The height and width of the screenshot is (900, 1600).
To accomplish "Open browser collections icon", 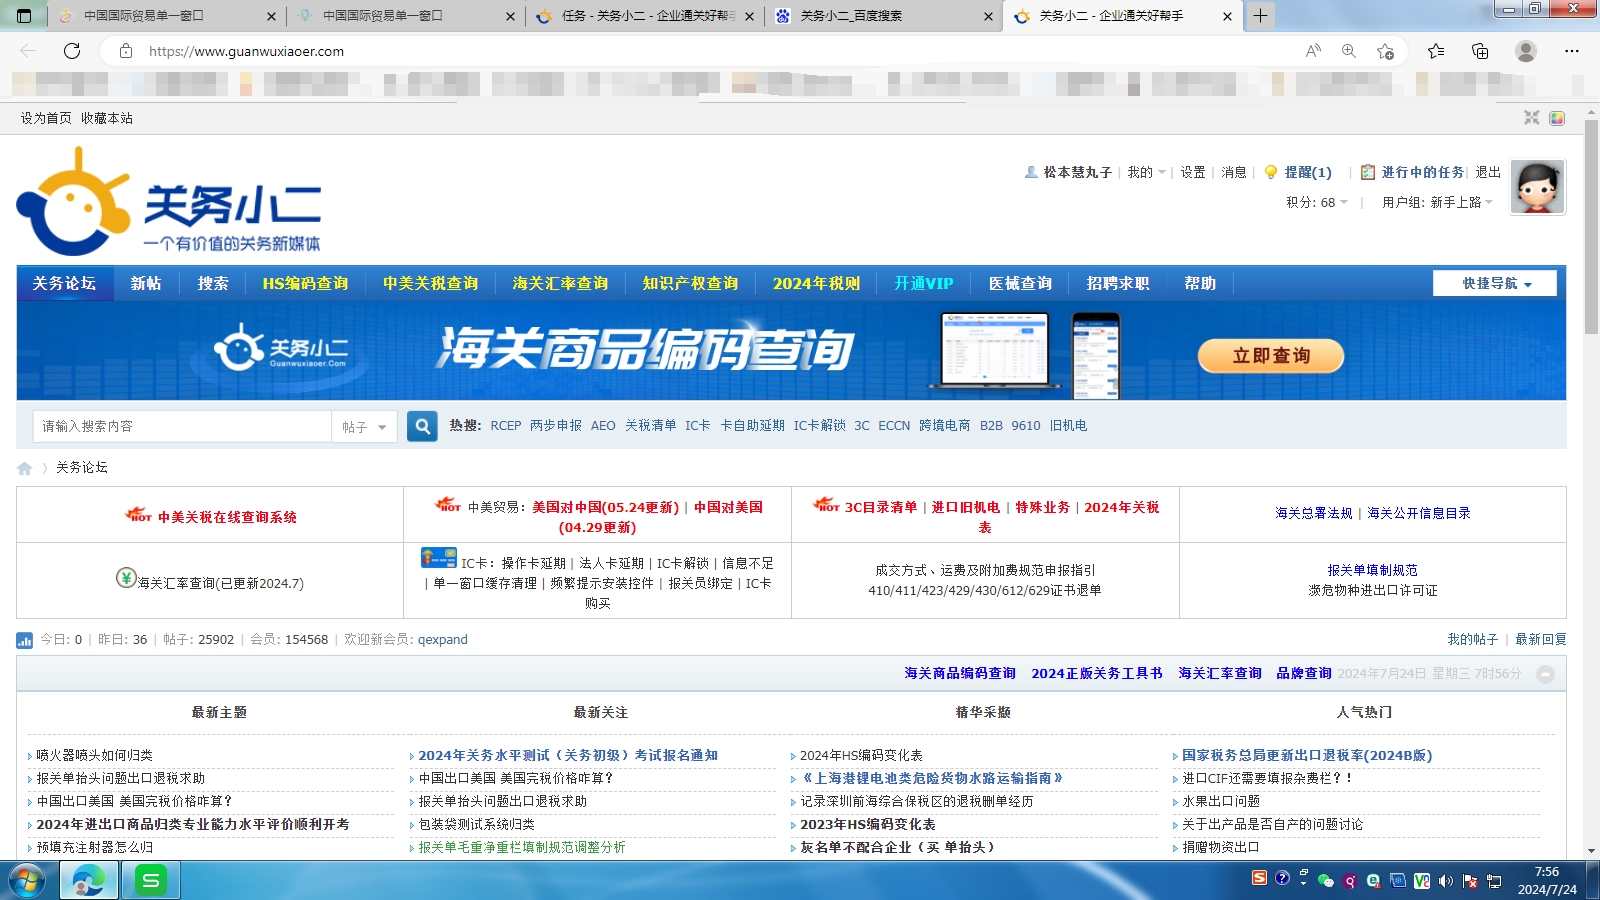I will click(x=1480, y=51).
